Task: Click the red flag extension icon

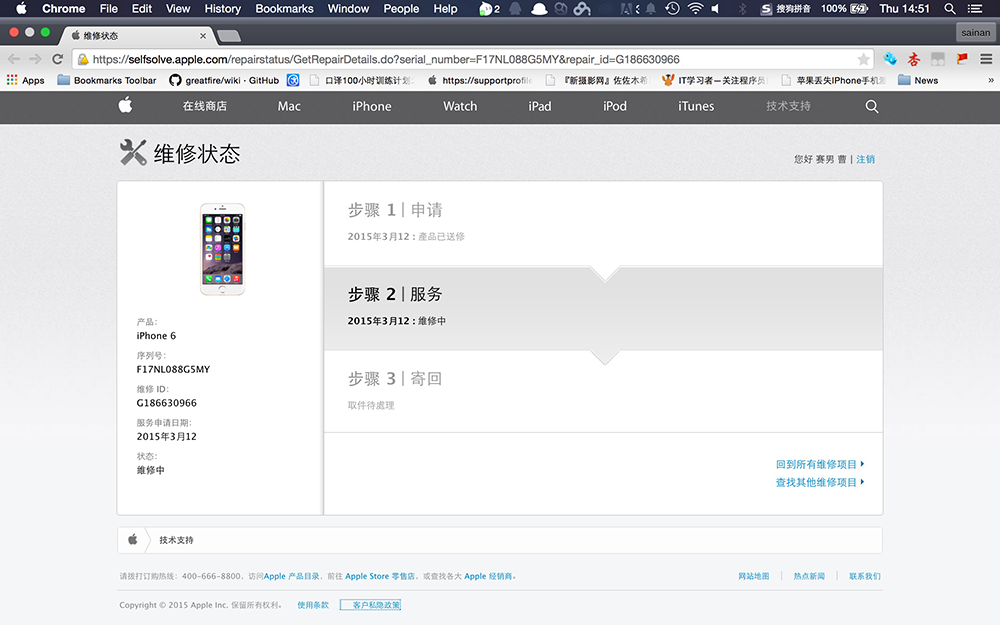Action: point(962,59)
